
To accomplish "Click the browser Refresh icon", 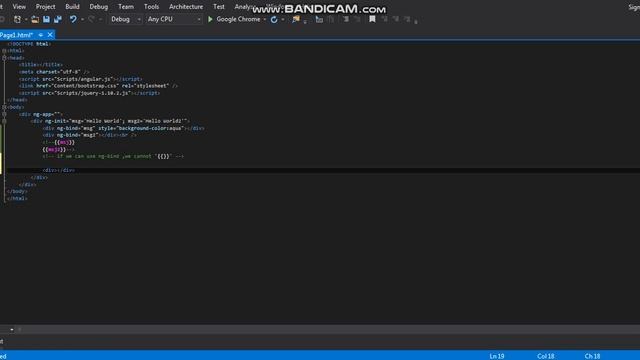I will 274,19.
